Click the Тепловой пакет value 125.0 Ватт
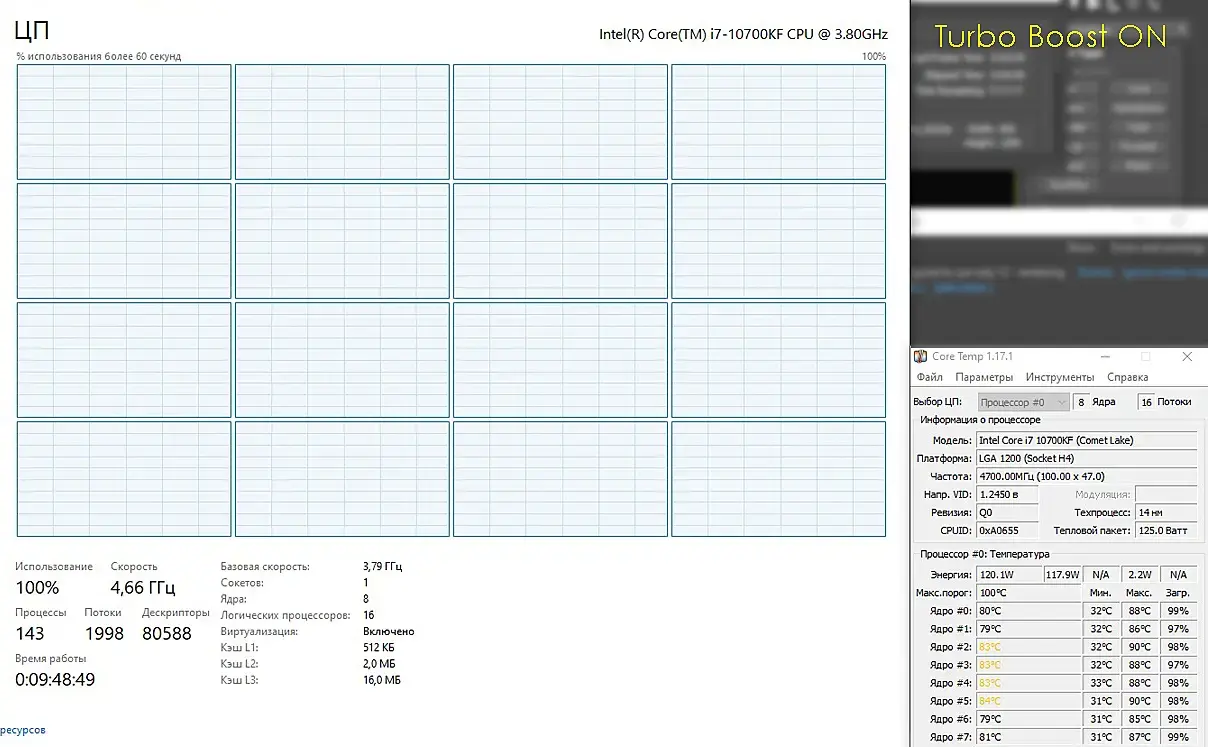 [1166, 530]
